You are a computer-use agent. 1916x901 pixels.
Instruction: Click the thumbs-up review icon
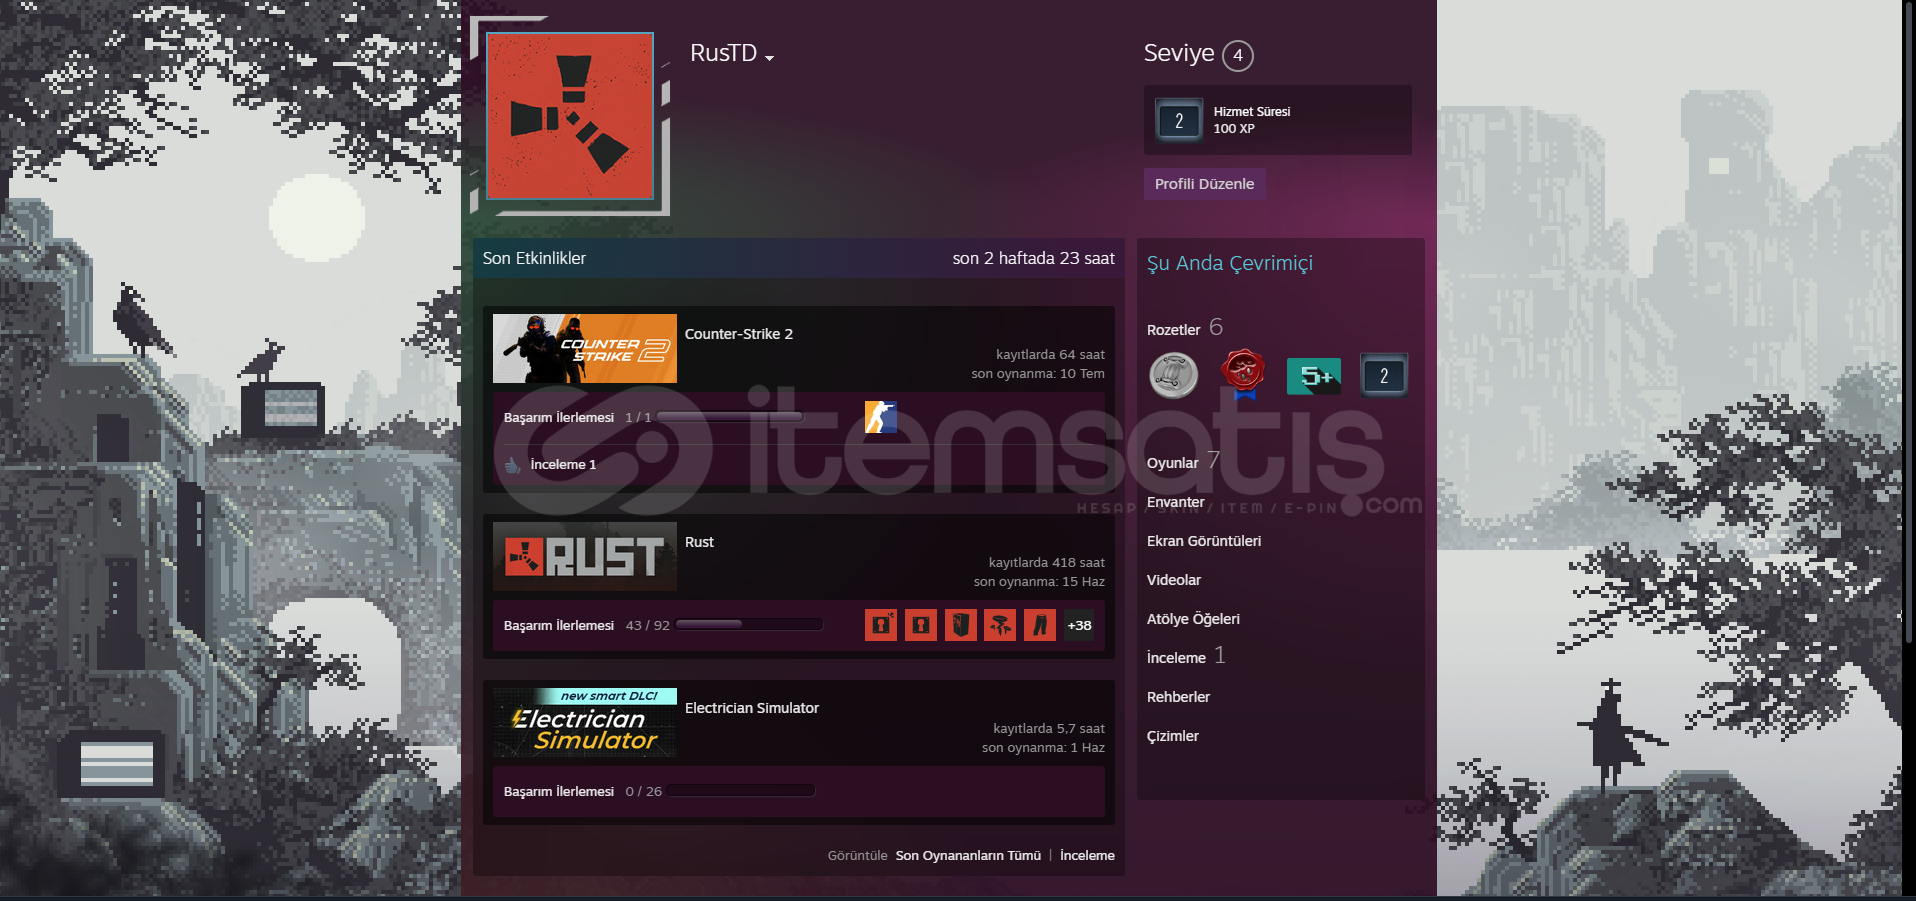(513, 465)
